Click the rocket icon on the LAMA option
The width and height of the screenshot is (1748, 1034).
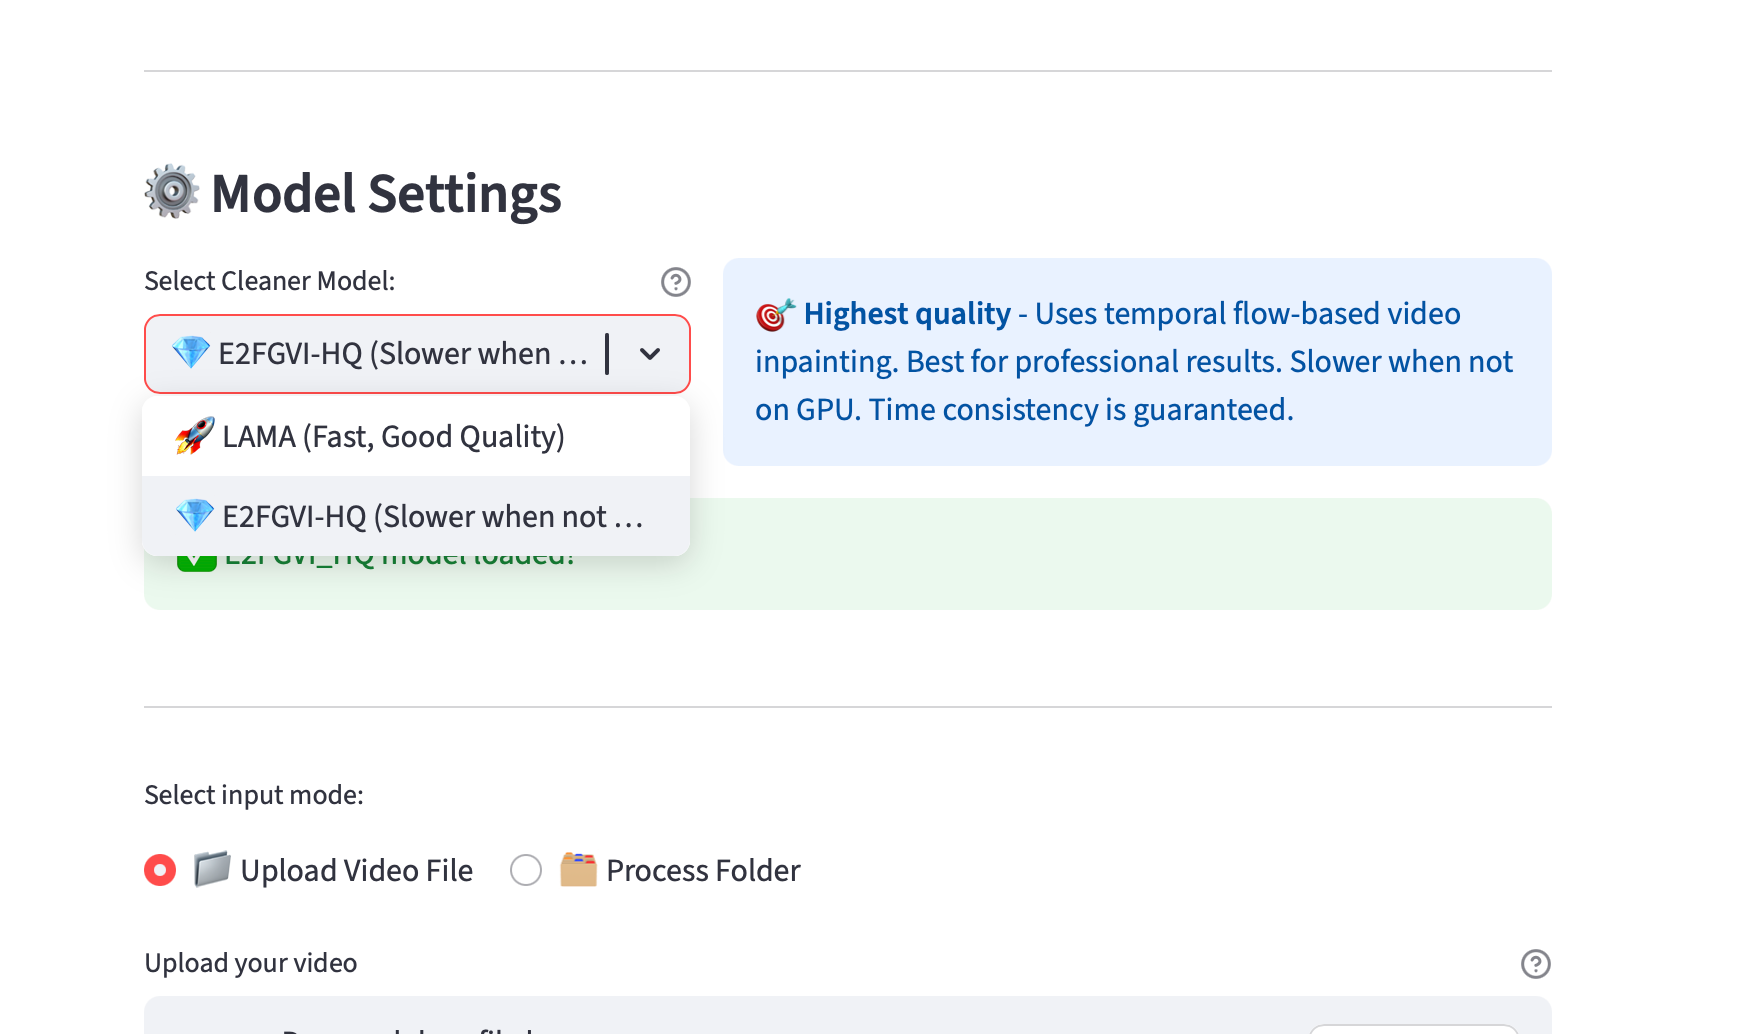[195, 436]
